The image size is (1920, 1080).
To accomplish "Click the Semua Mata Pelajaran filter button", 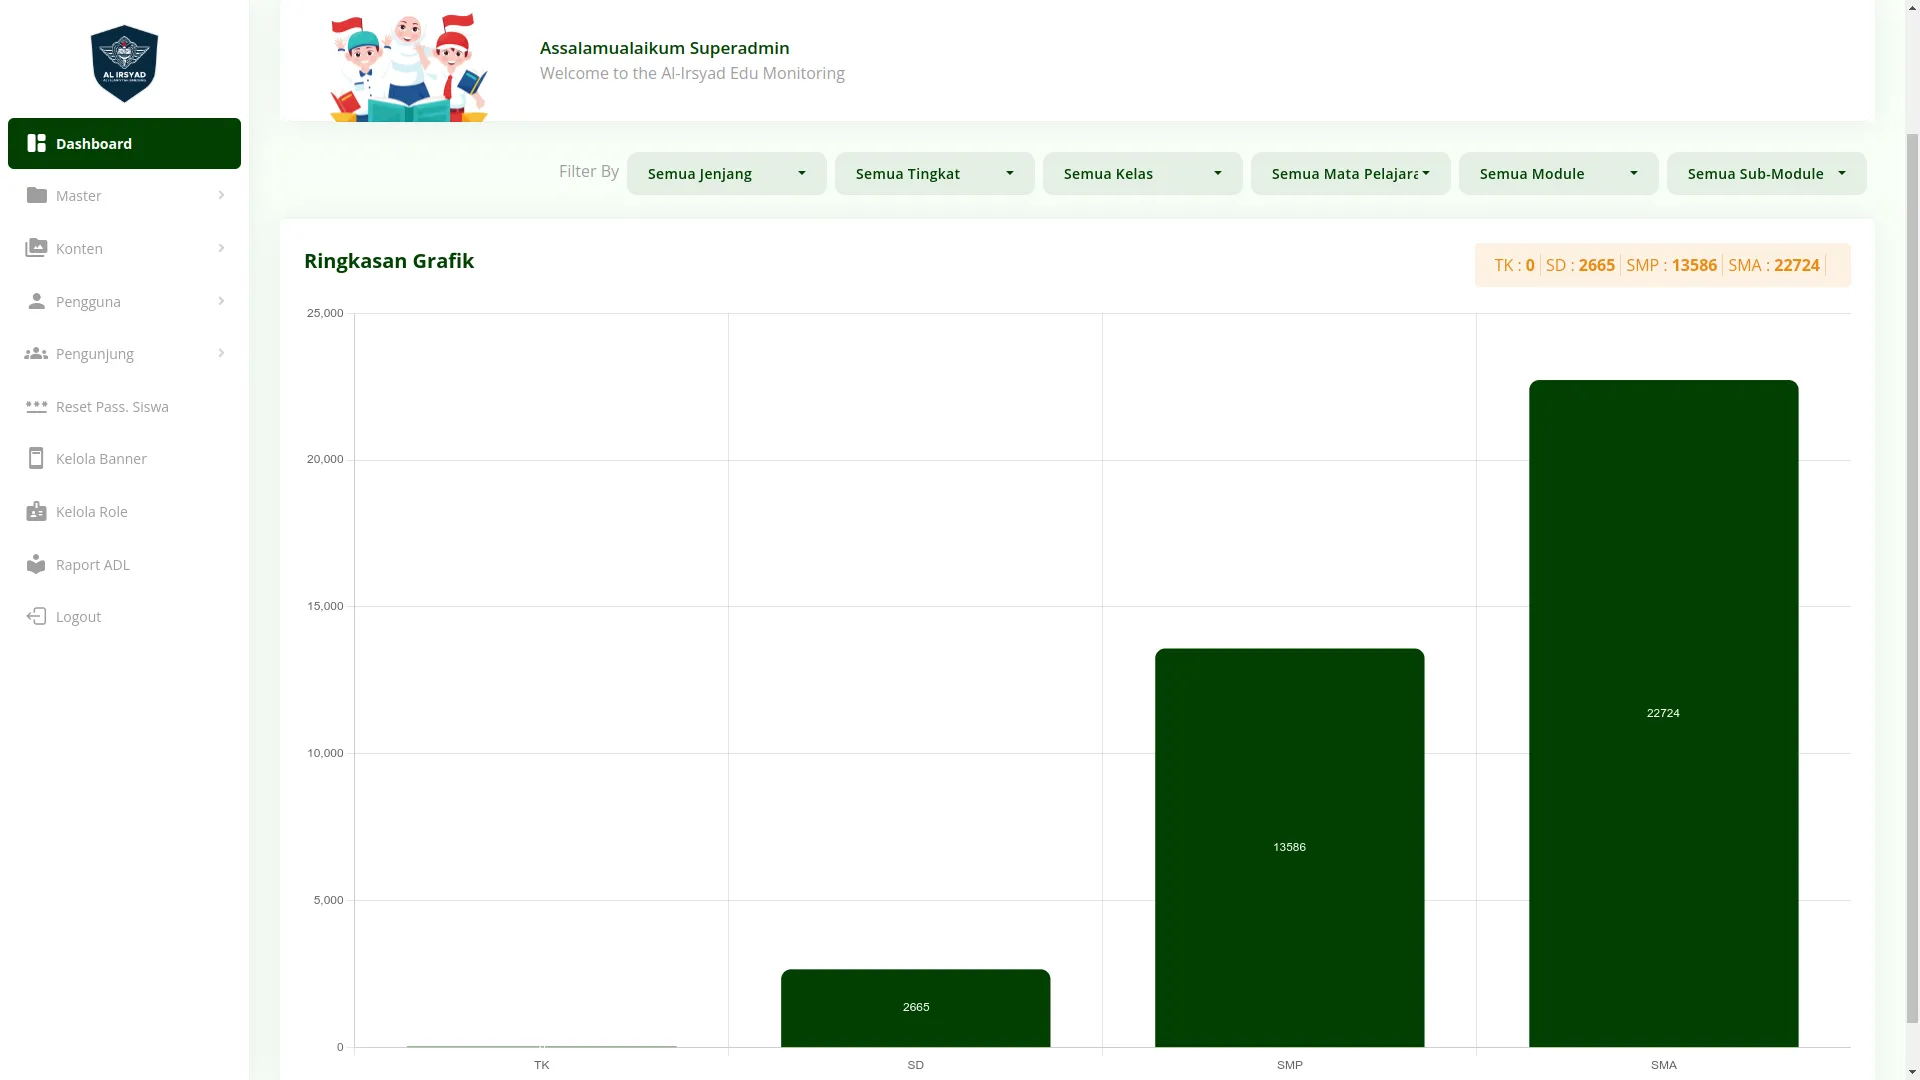I will 1350,173.
